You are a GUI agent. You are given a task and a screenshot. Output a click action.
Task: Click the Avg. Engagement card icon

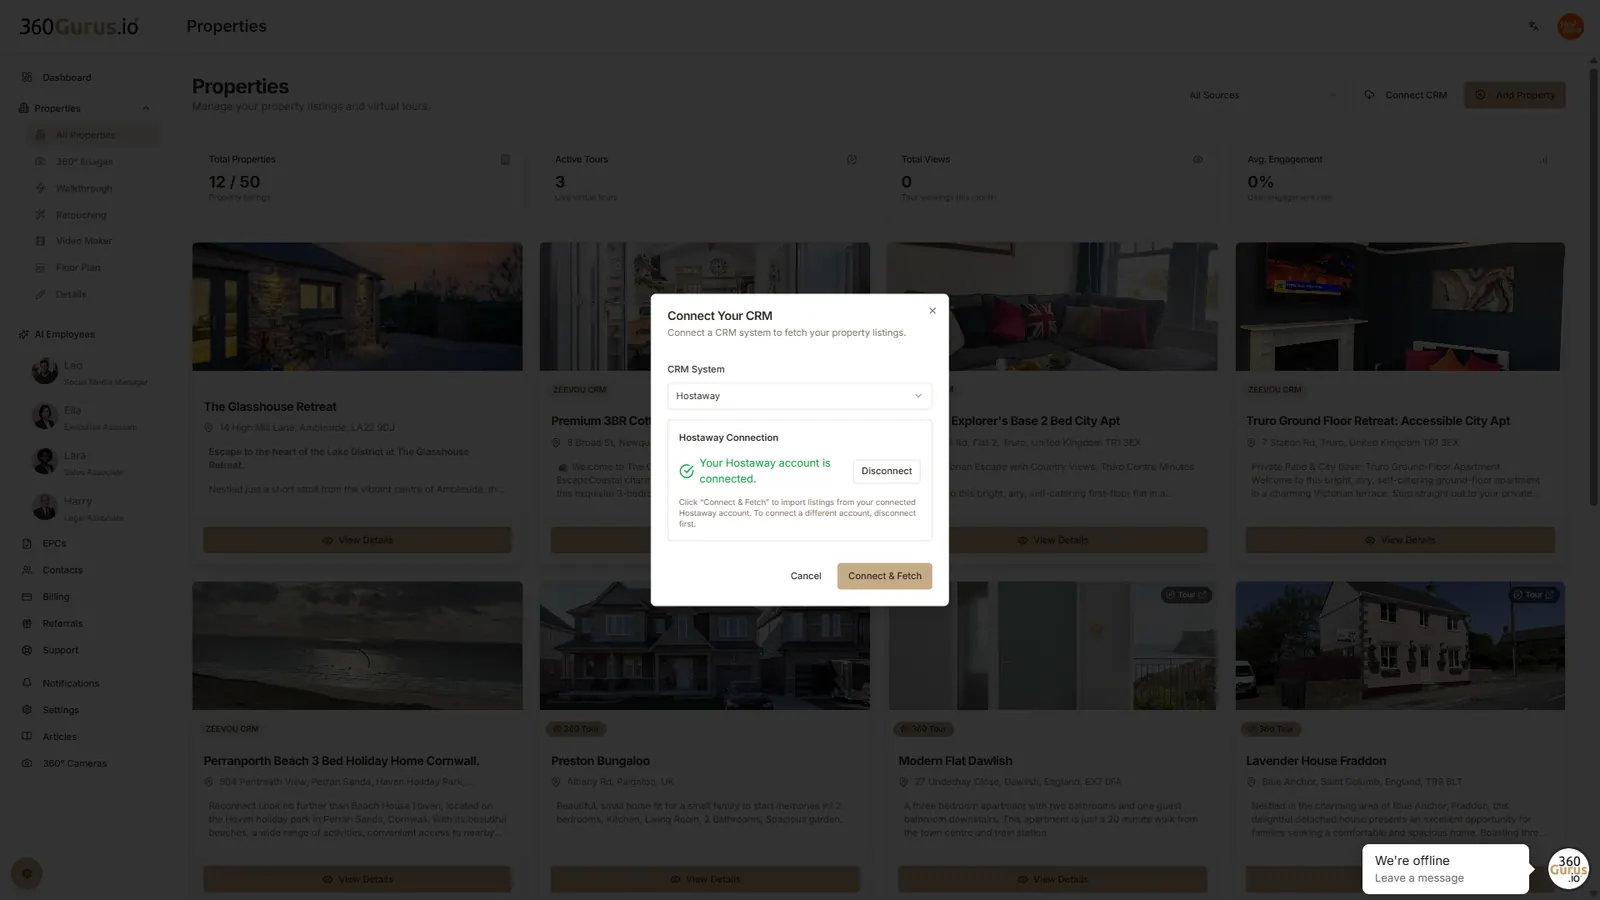coord(1544,160)
